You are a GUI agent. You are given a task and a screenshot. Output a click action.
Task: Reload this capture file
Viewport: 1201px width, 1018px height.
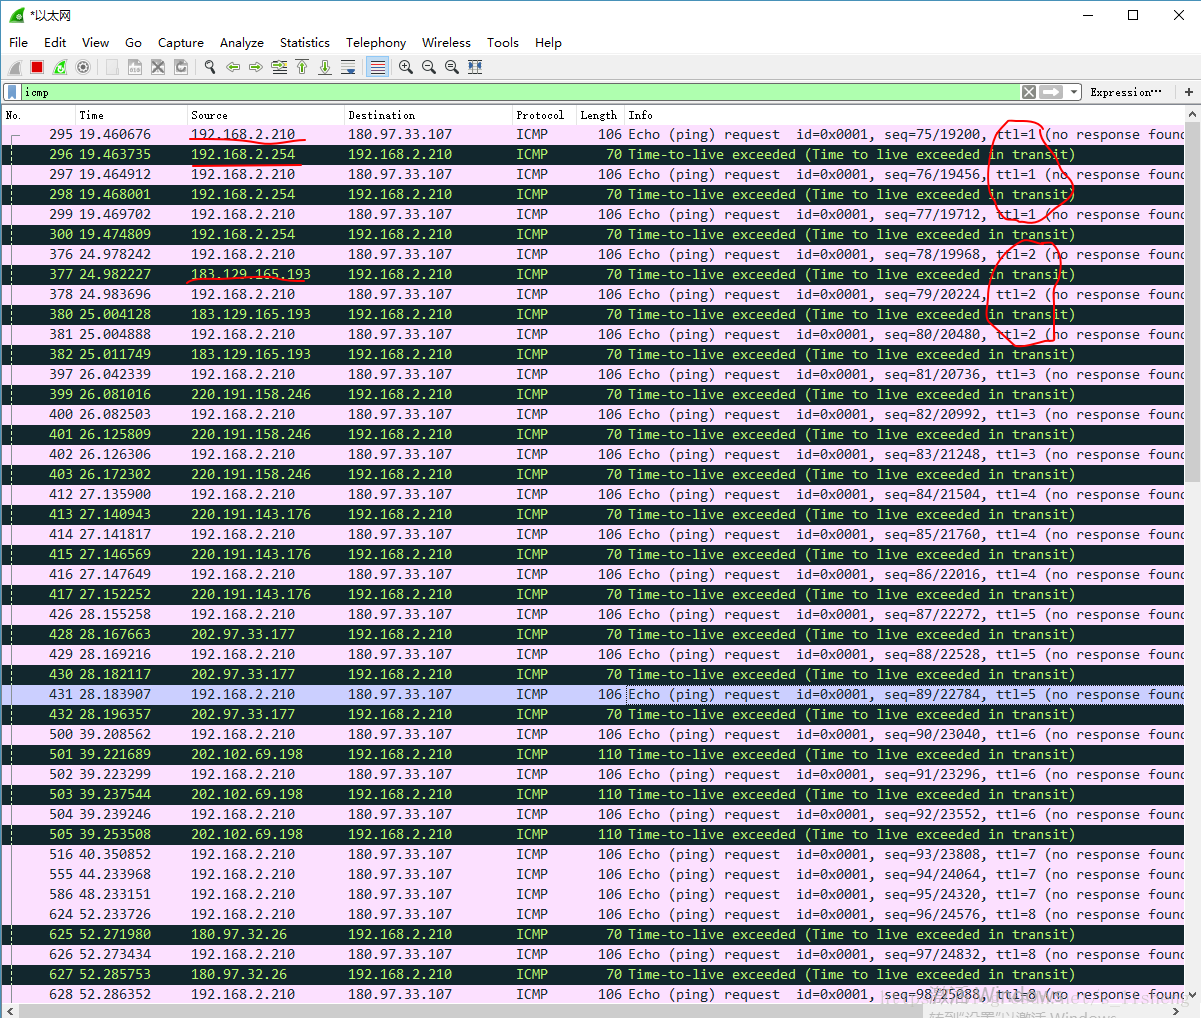pos(181,67)
